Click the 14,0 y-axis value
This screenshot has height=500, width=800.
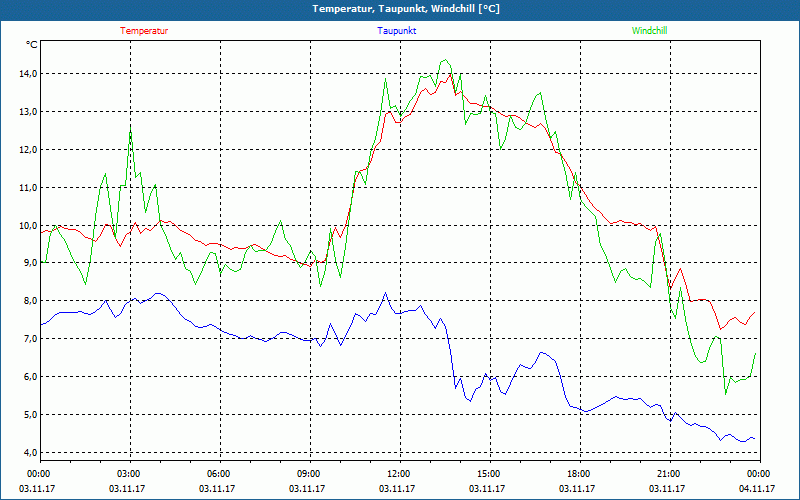(x=28, y=73)
